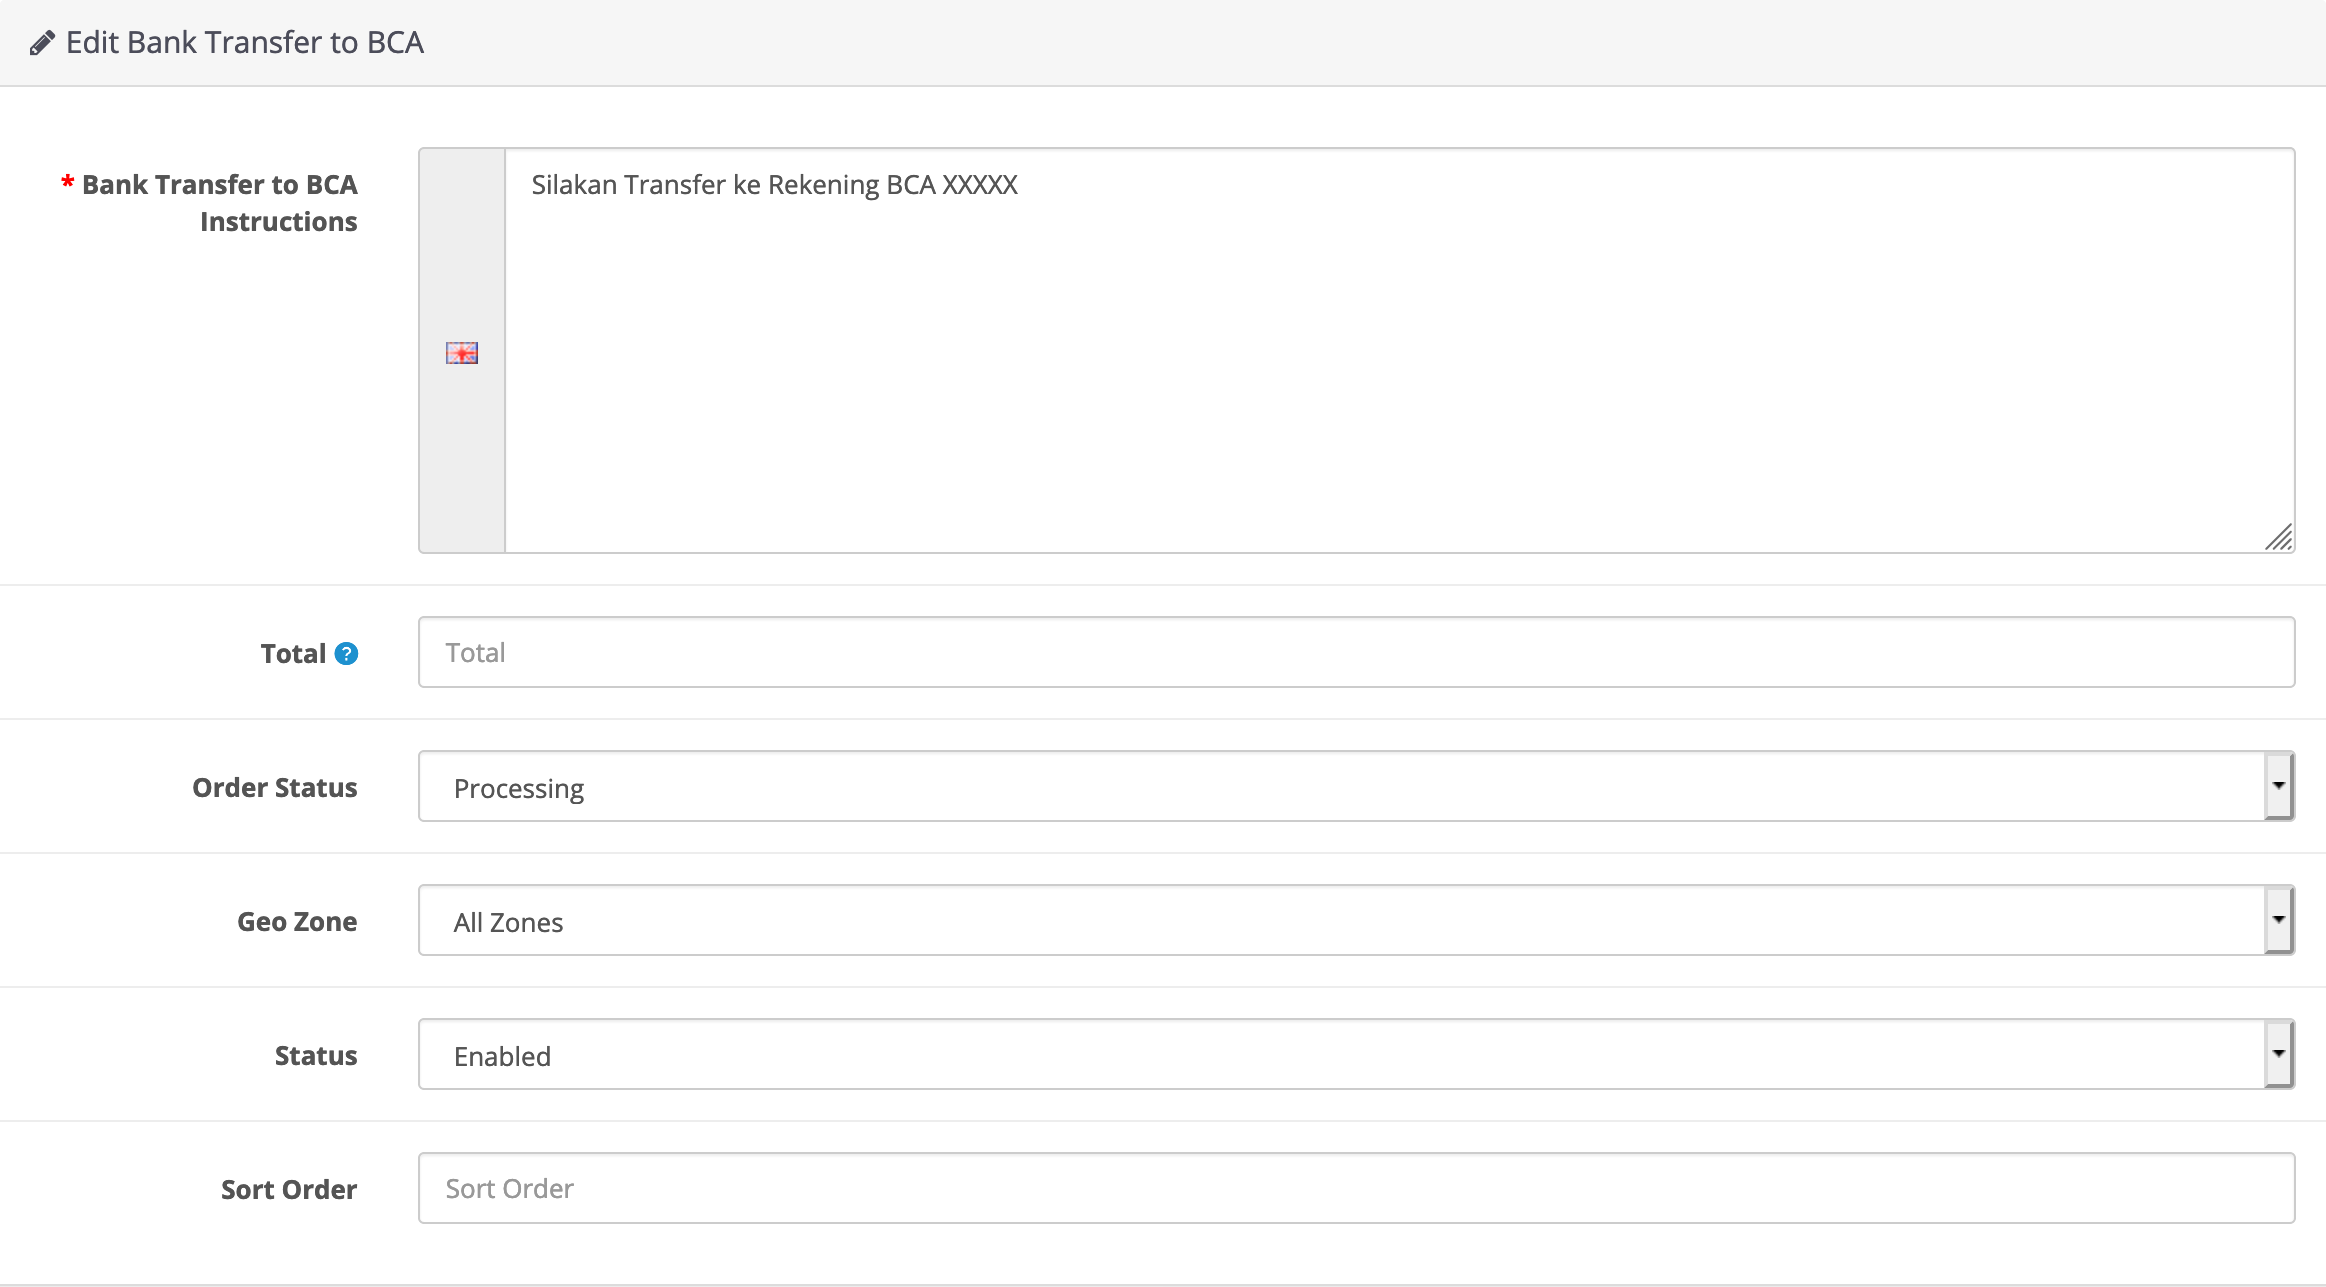Click the Status field label
2326x1287 pixels.
[x=316, y=1056]
